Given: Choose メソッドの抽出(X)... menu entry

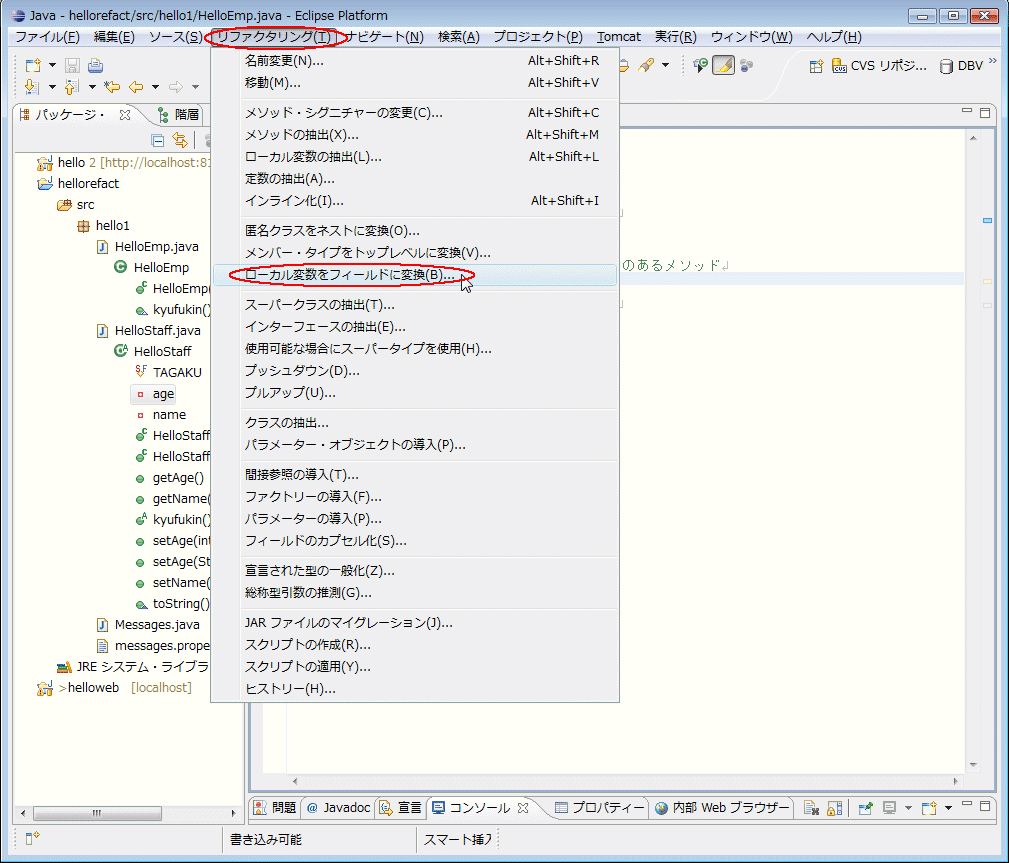Looking at the screenshot, I should [415, 135].
